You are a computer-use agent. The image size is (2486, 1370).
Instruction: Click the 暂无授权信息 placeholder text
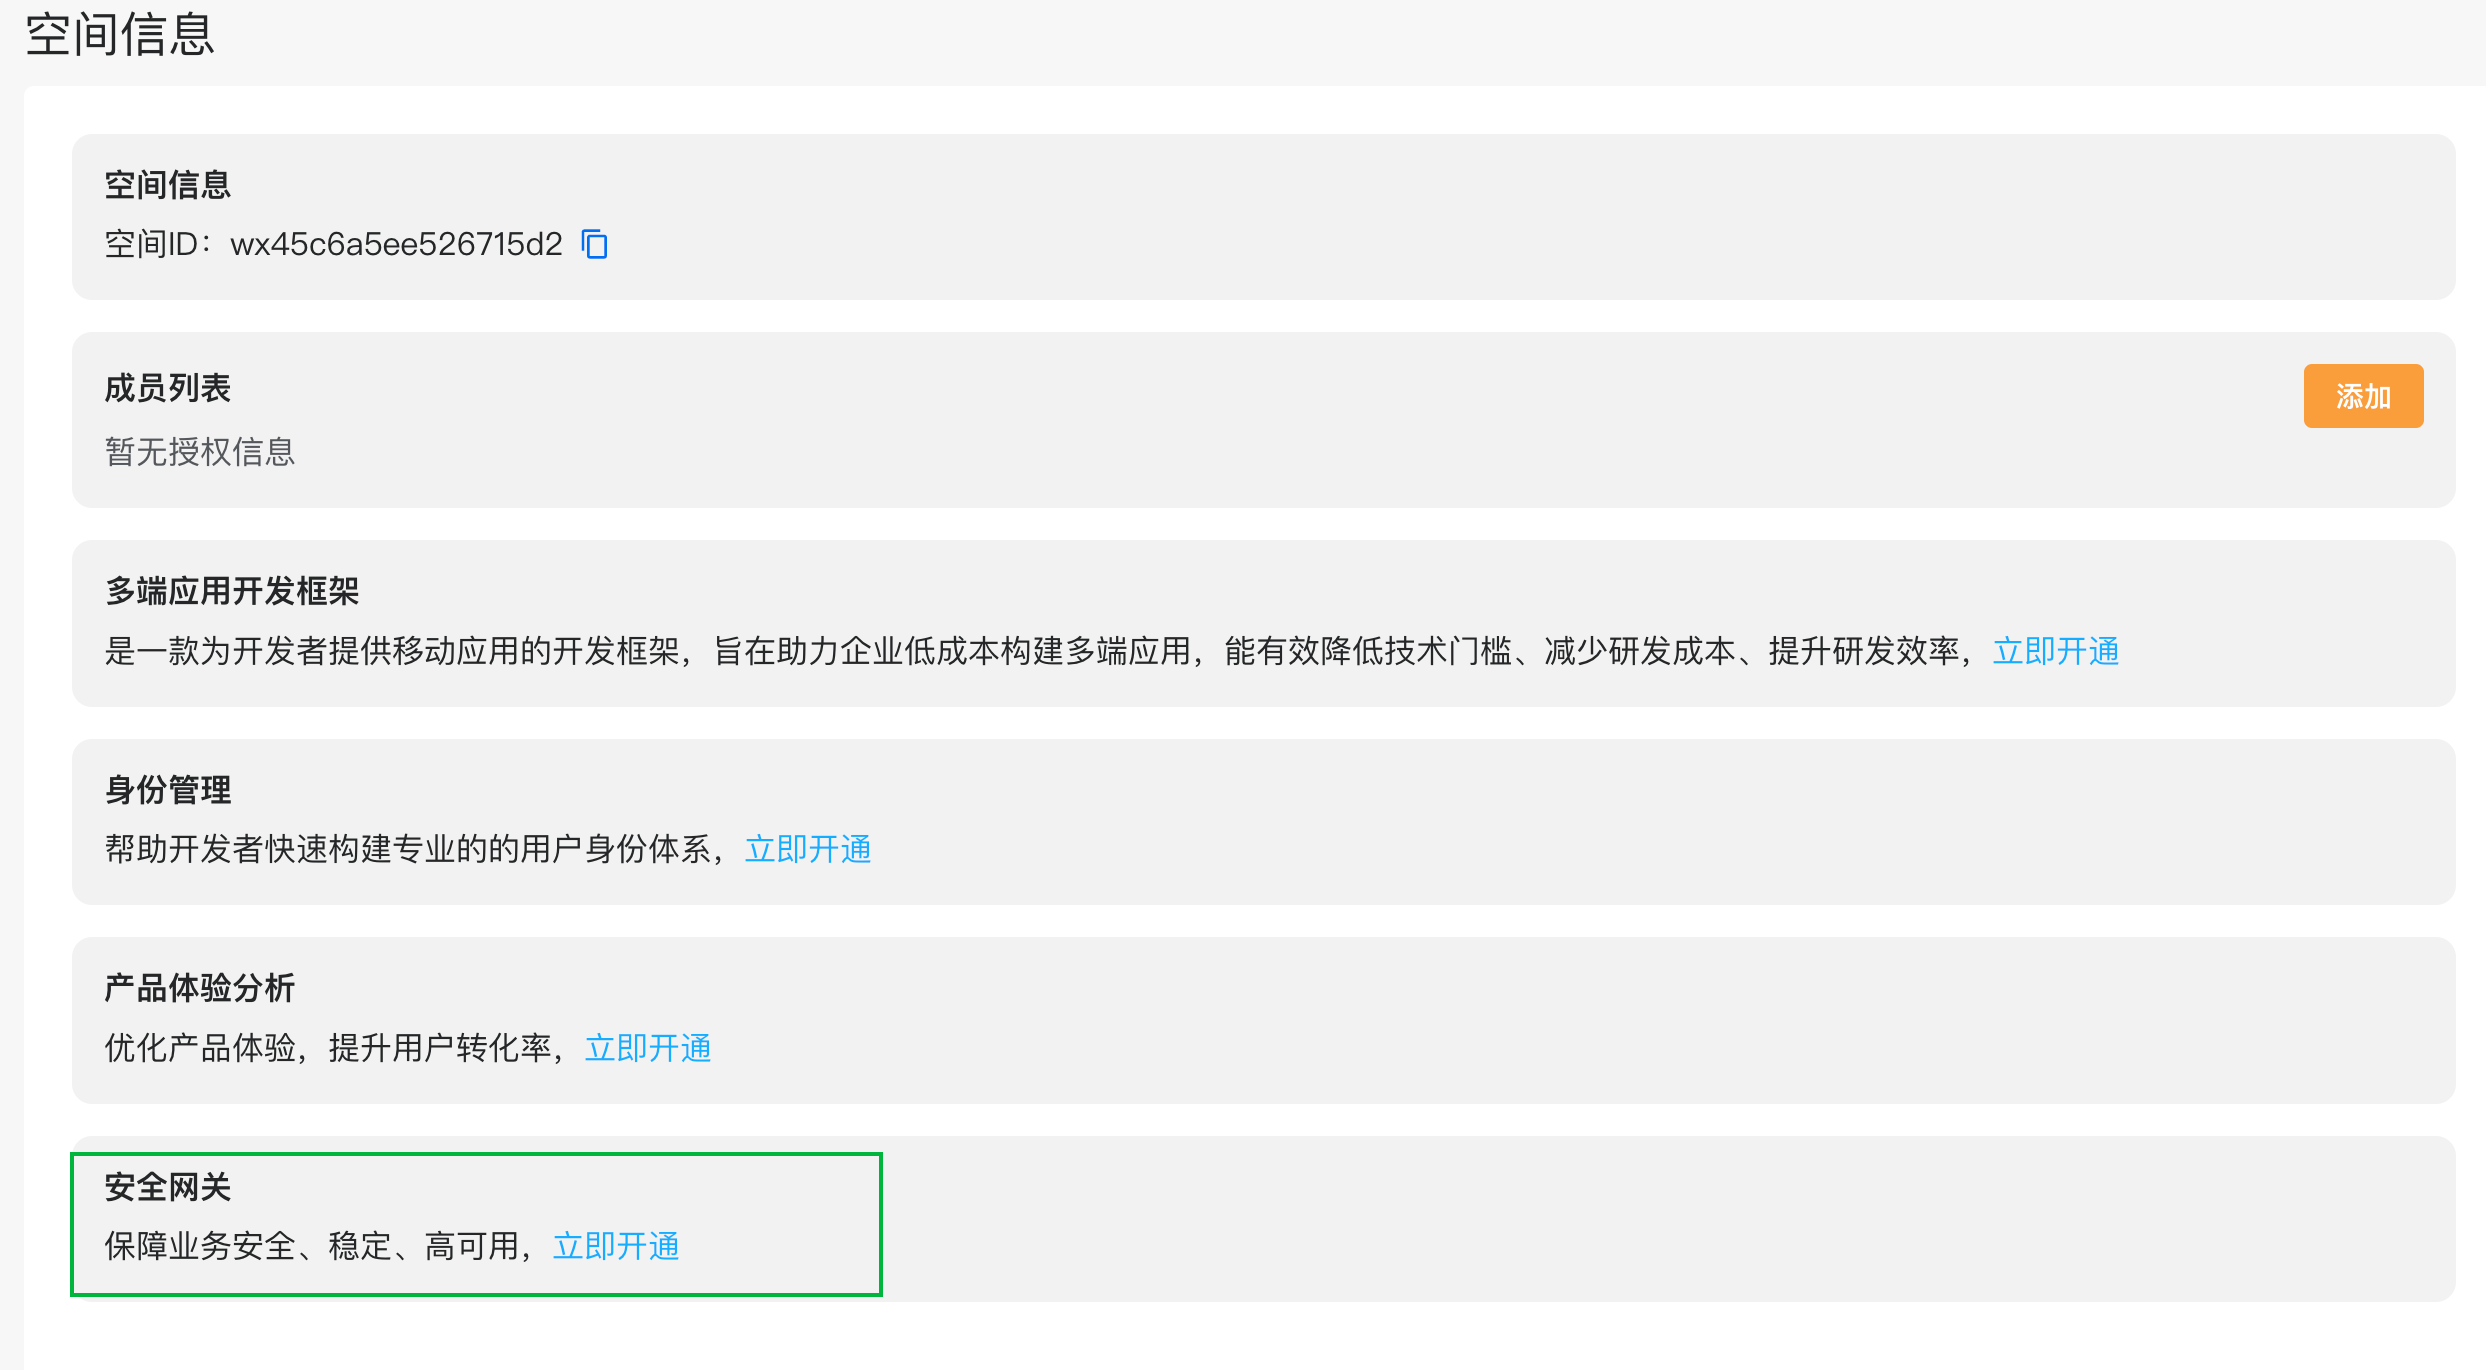pos(200,452)
